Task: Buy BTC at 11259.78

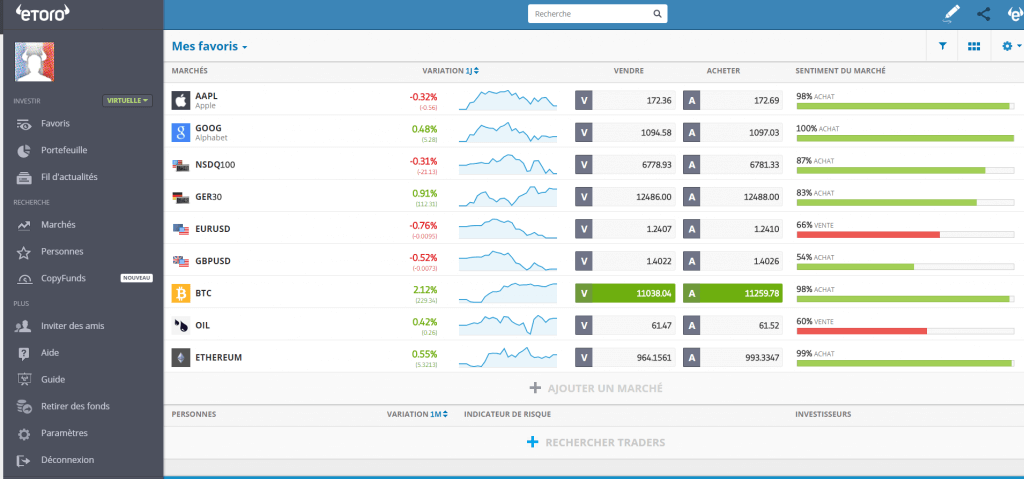Action: (733, 293)
